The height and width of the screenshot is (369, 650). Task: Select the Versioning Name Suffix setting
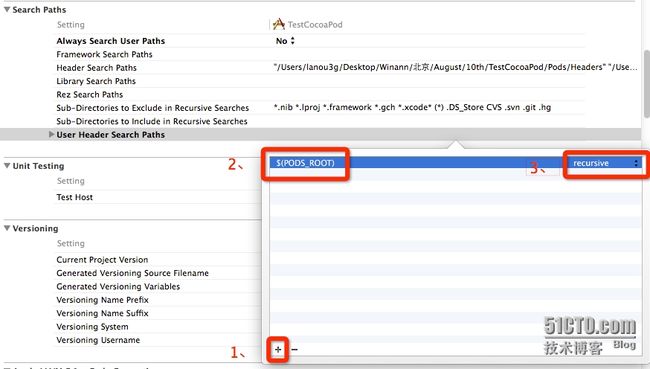click(x=102, y=313)
